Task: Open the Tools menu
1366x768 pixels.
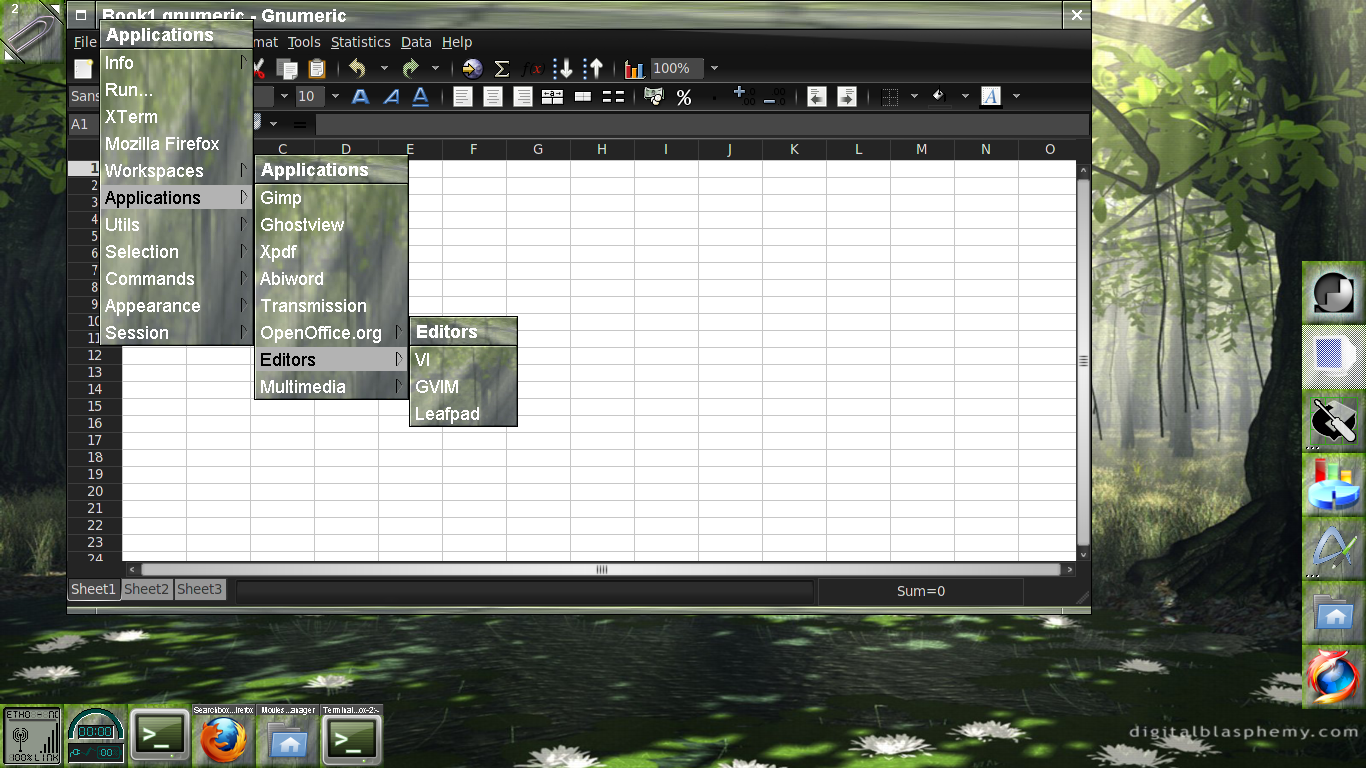Action: tap(304, 42)
